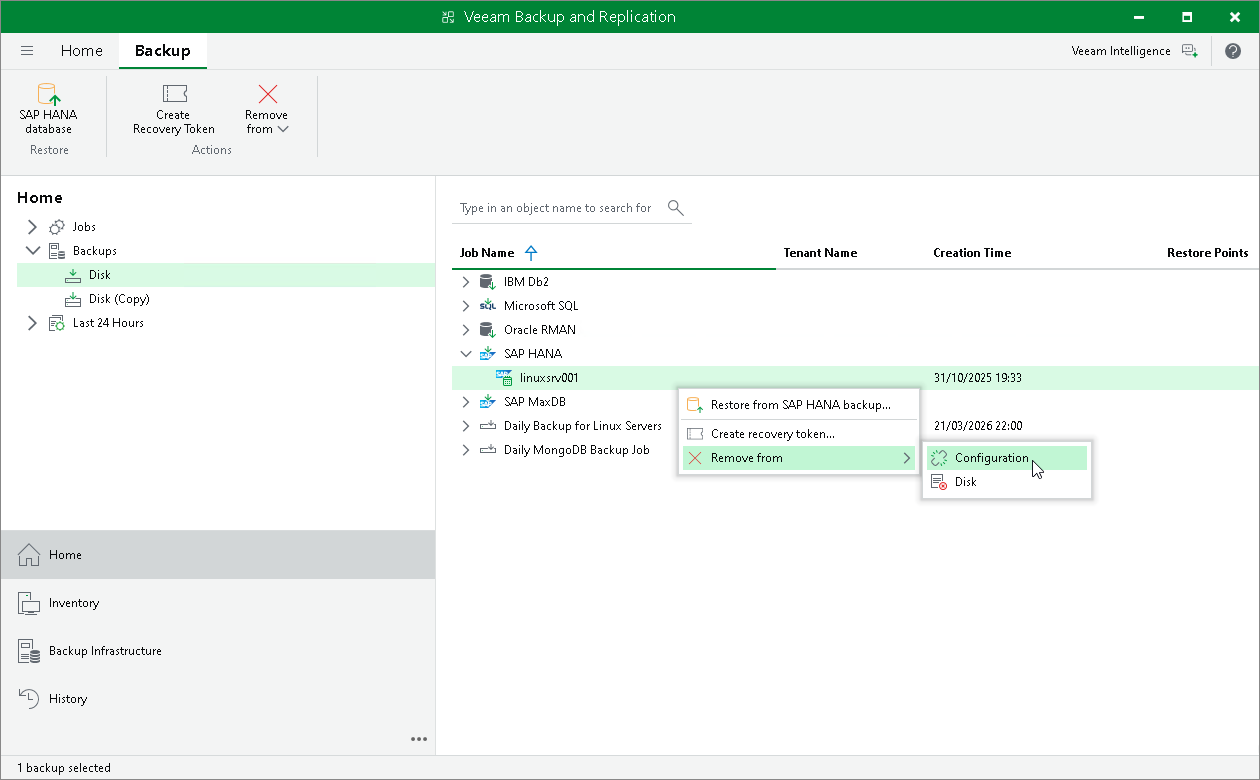The height and width of the screenshot is (780, 1260).
Task: Select Configuration in Remove from submenu
Action: 1006,458
